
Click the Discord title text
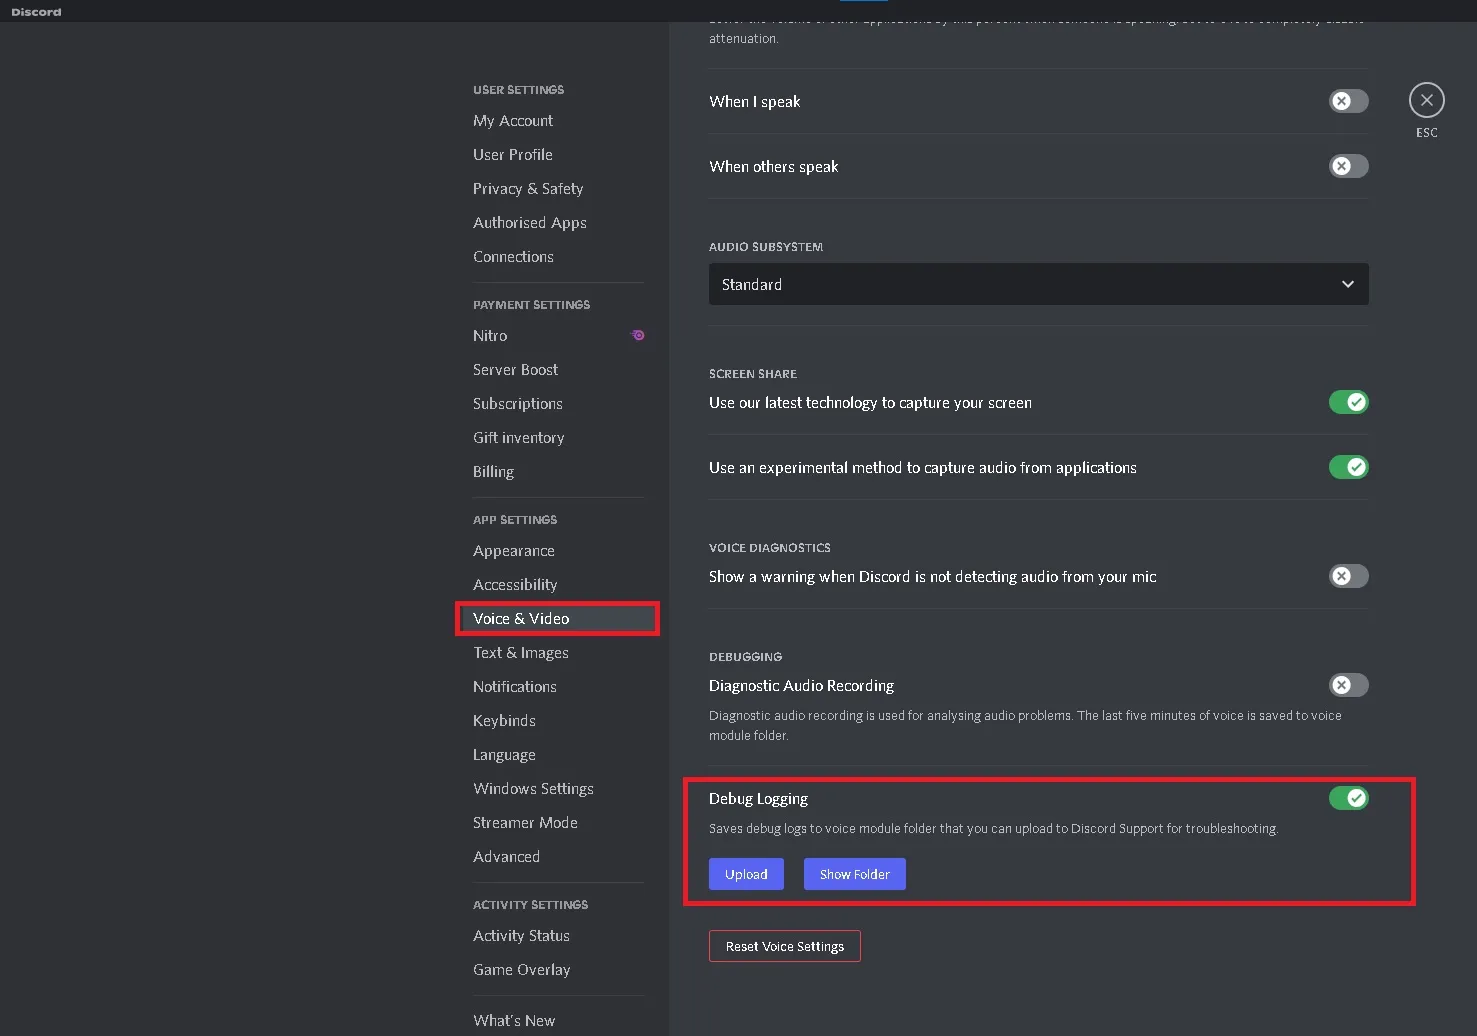(x=36, y=12)
